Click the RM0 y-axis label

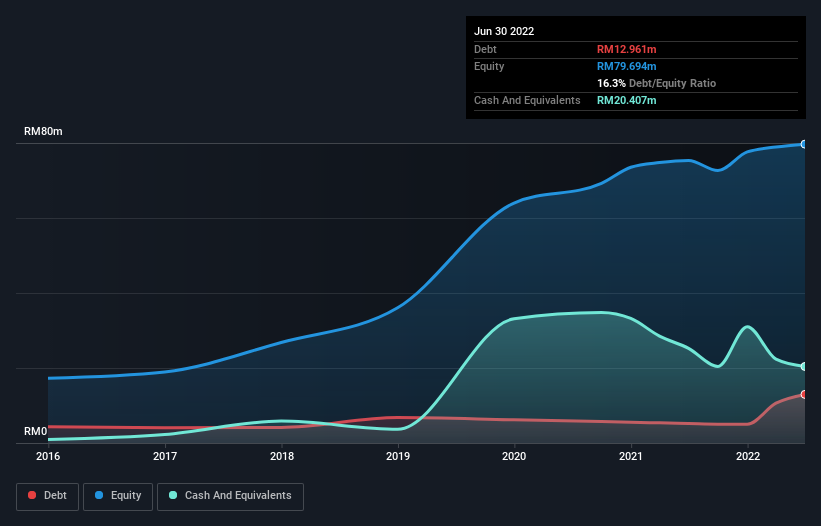click(x=36, y=431)
